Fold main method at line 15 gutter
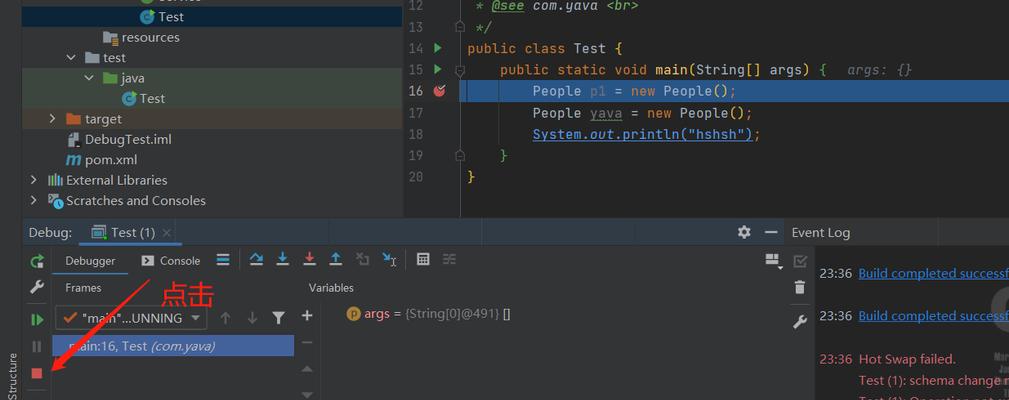This screenshot has height=400, width=1009. (x=459, y=69)
